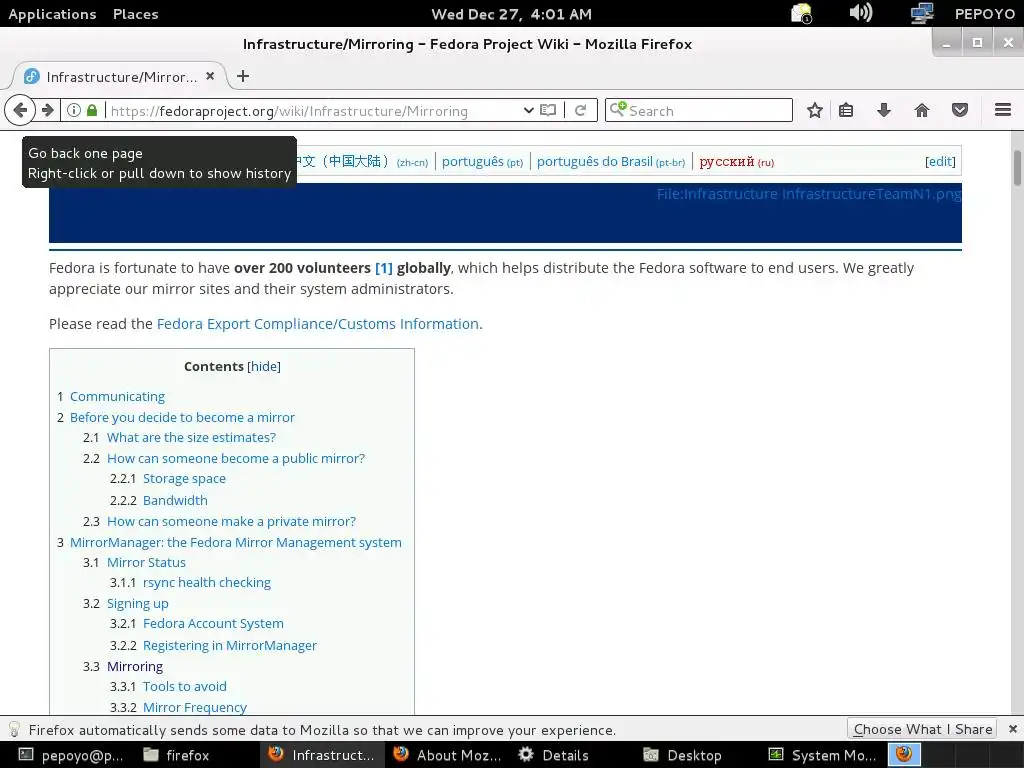Open MirrorManager: the Fedora Mirror Management system

(236, 542)
